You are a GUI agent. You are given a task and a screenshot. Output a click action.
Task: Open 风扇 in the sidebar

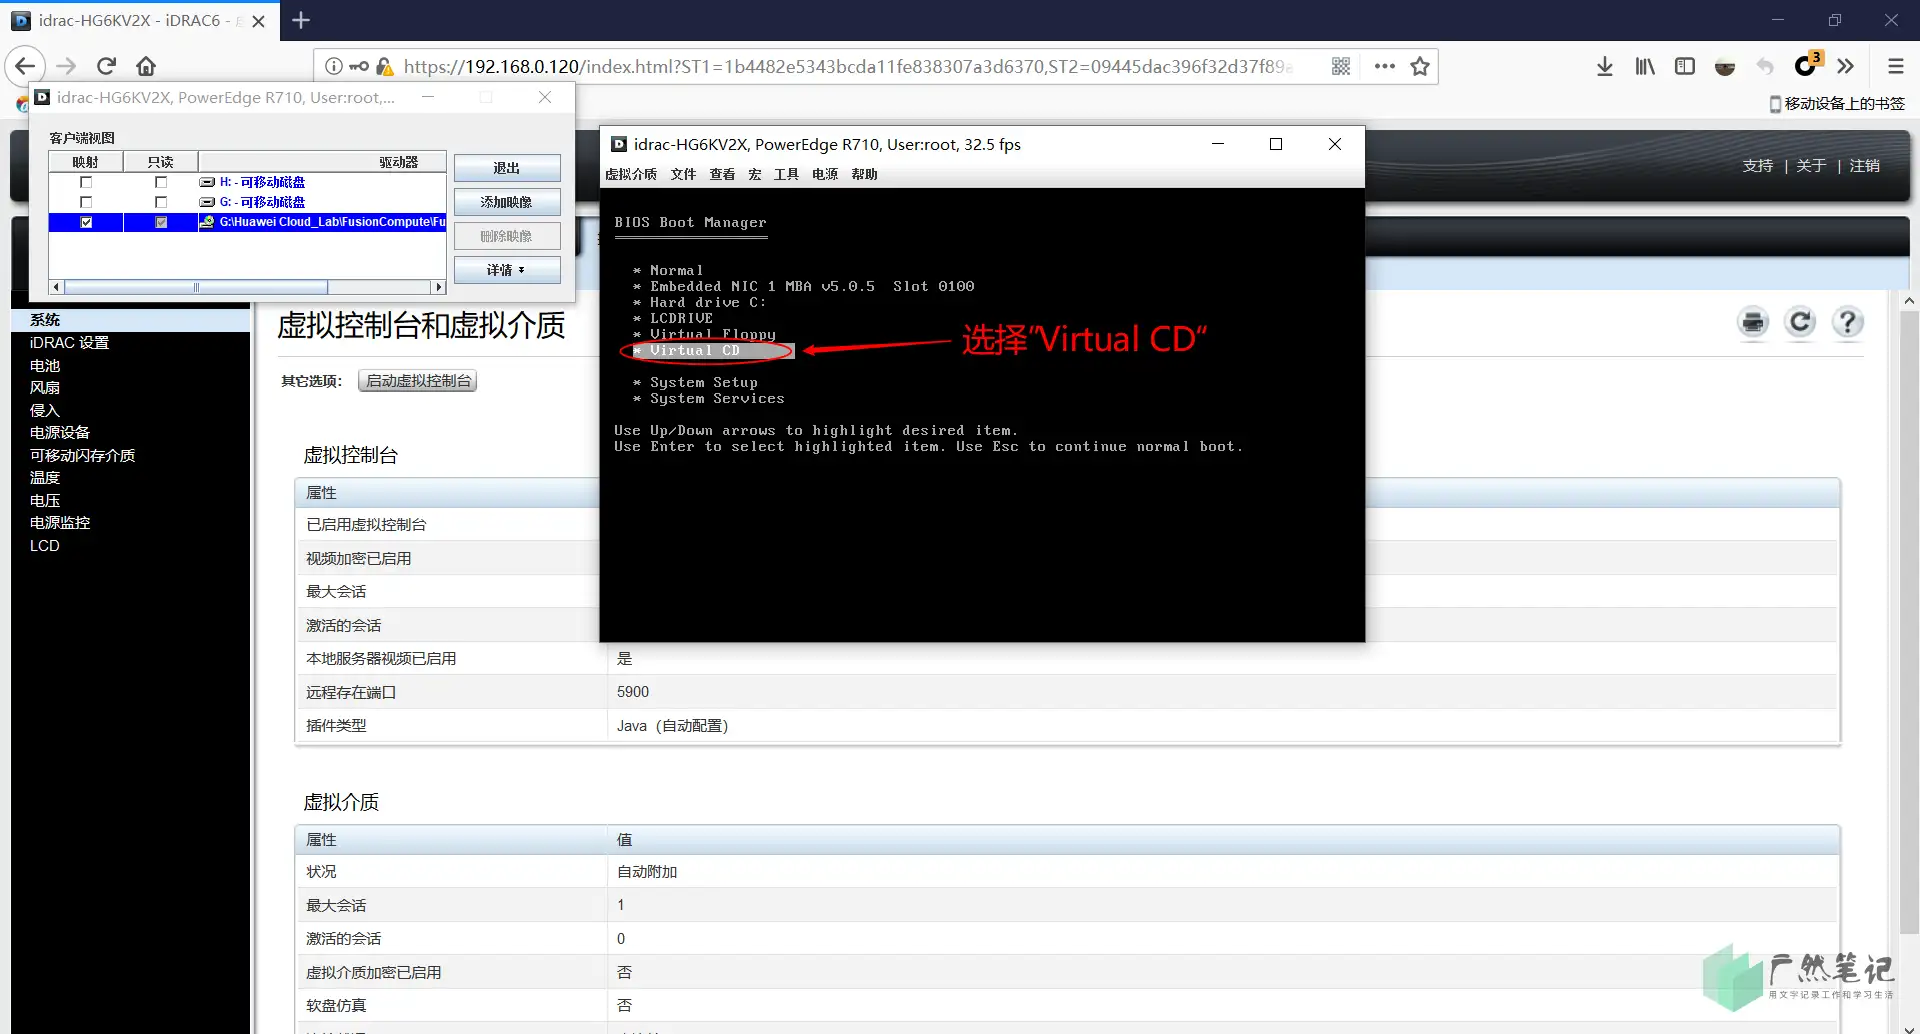pyautogui.click(x=45, y=387)
